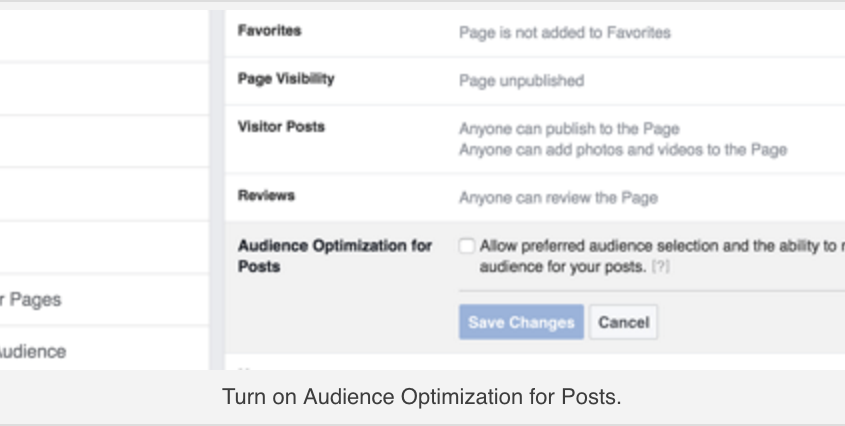Expand the Reviews setting row

535,197
